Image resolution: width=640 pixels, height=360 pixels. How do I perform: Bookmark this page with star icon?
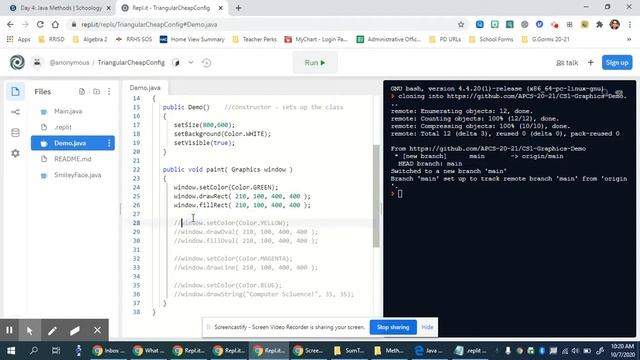(x=461, y=24)
